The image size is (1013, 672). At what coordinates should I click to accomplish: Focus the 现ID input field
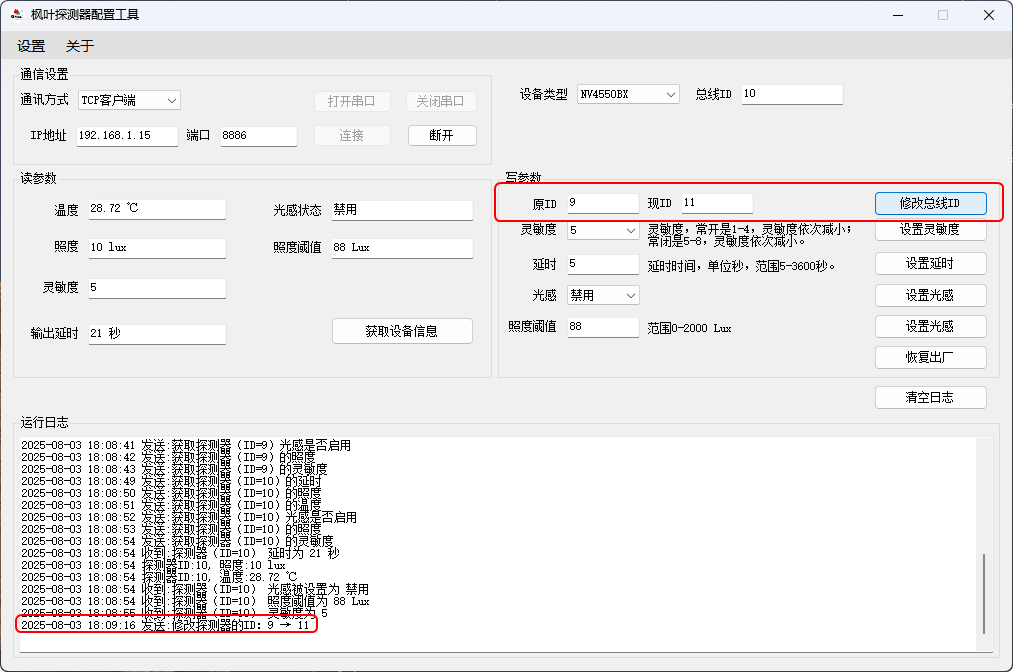tap(717, 203)
